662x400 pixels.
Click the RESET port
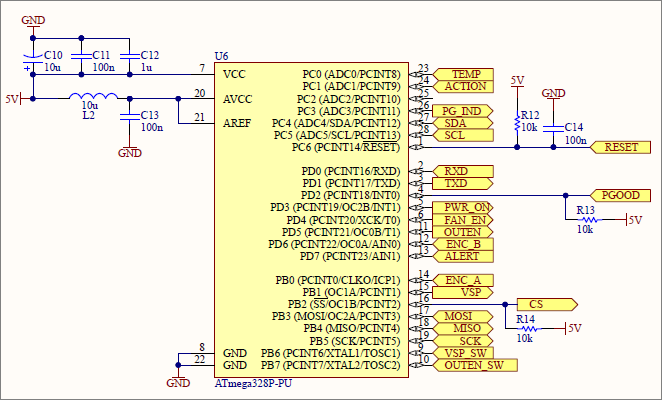(620, 147)
